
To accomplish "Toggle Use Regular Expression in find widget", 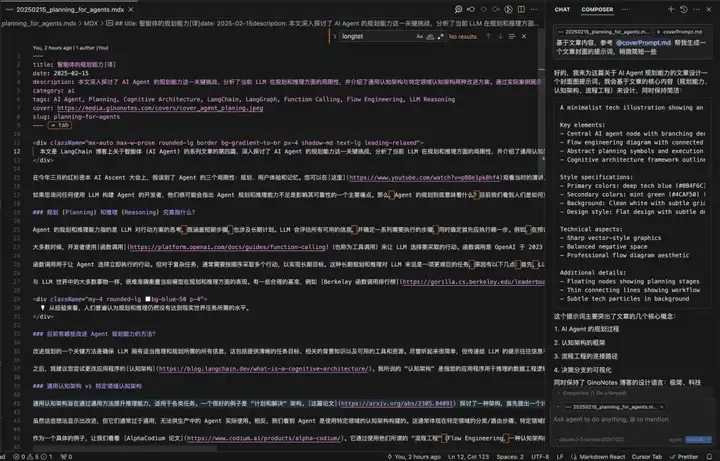I will [x=441, y=36].
